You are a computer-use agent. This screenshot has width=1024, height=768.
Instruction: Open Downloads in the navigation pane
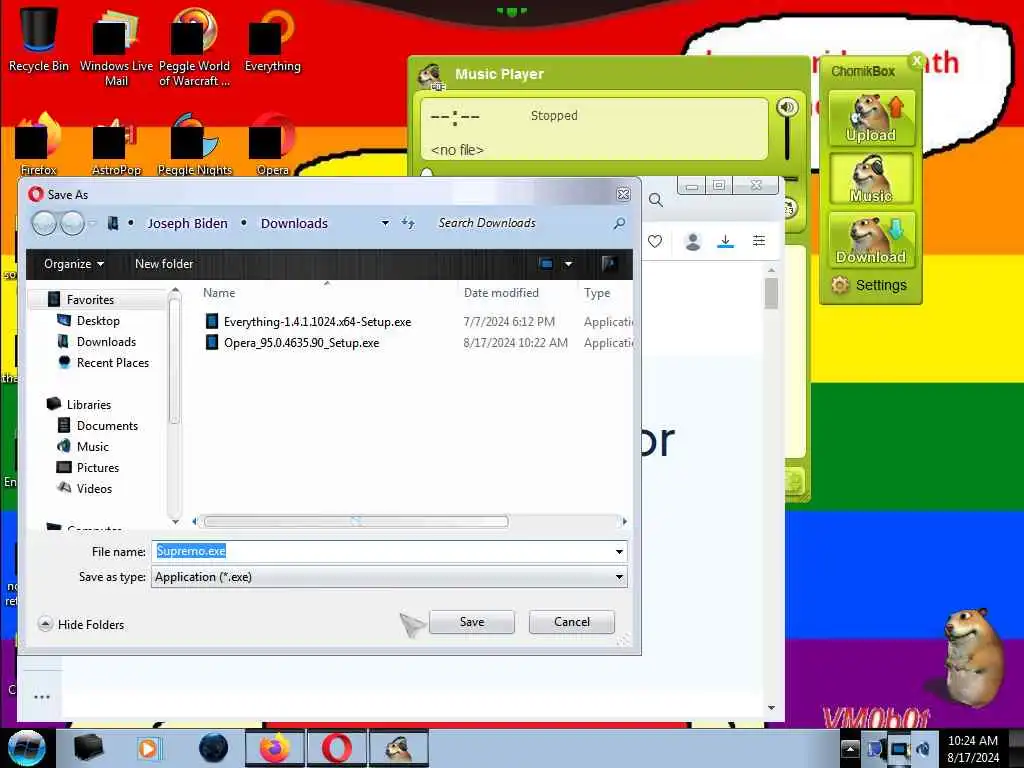coord(106,342)
